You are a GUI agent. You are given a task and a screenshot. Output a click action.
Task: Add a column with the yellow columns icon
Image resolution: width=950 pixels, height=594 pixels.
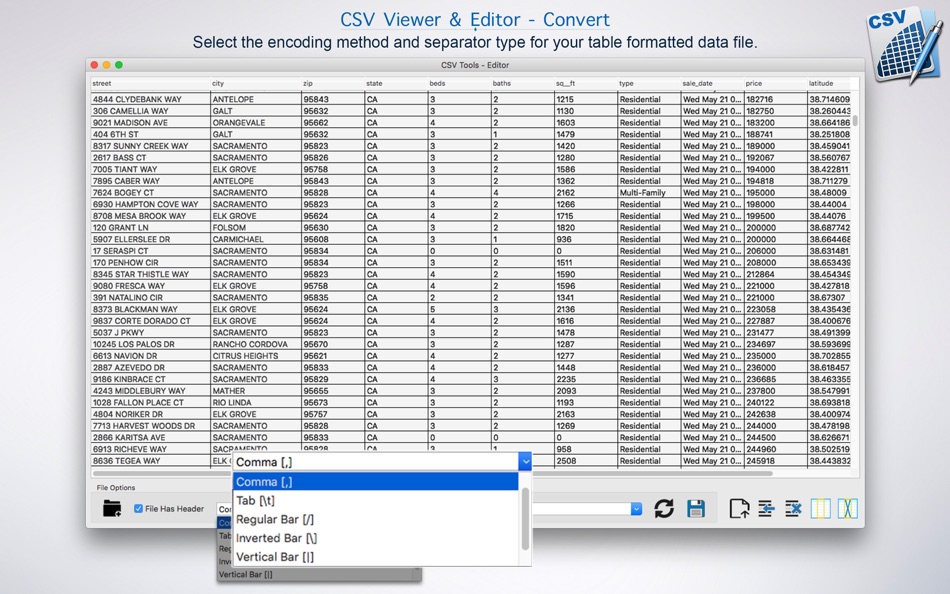[820, 509]
